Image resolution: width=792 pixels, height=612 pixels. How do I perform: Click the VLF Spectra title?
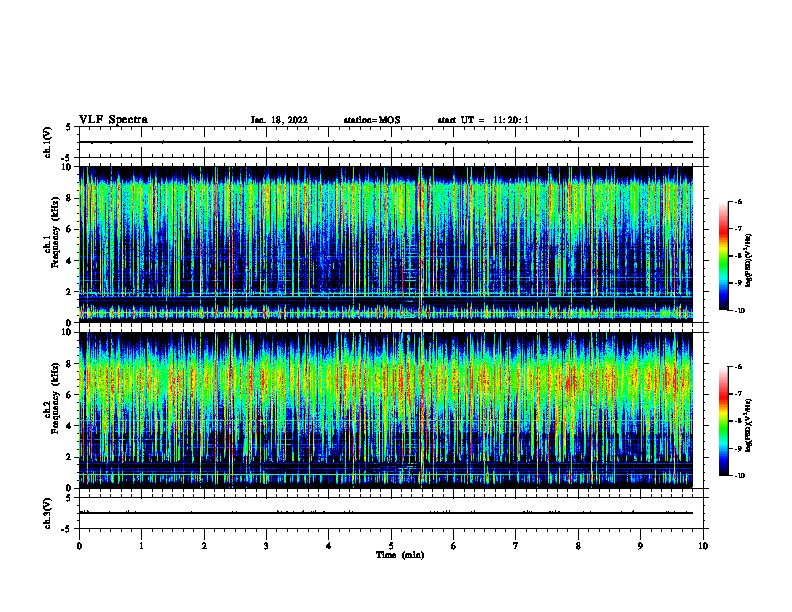pos(113,120)
